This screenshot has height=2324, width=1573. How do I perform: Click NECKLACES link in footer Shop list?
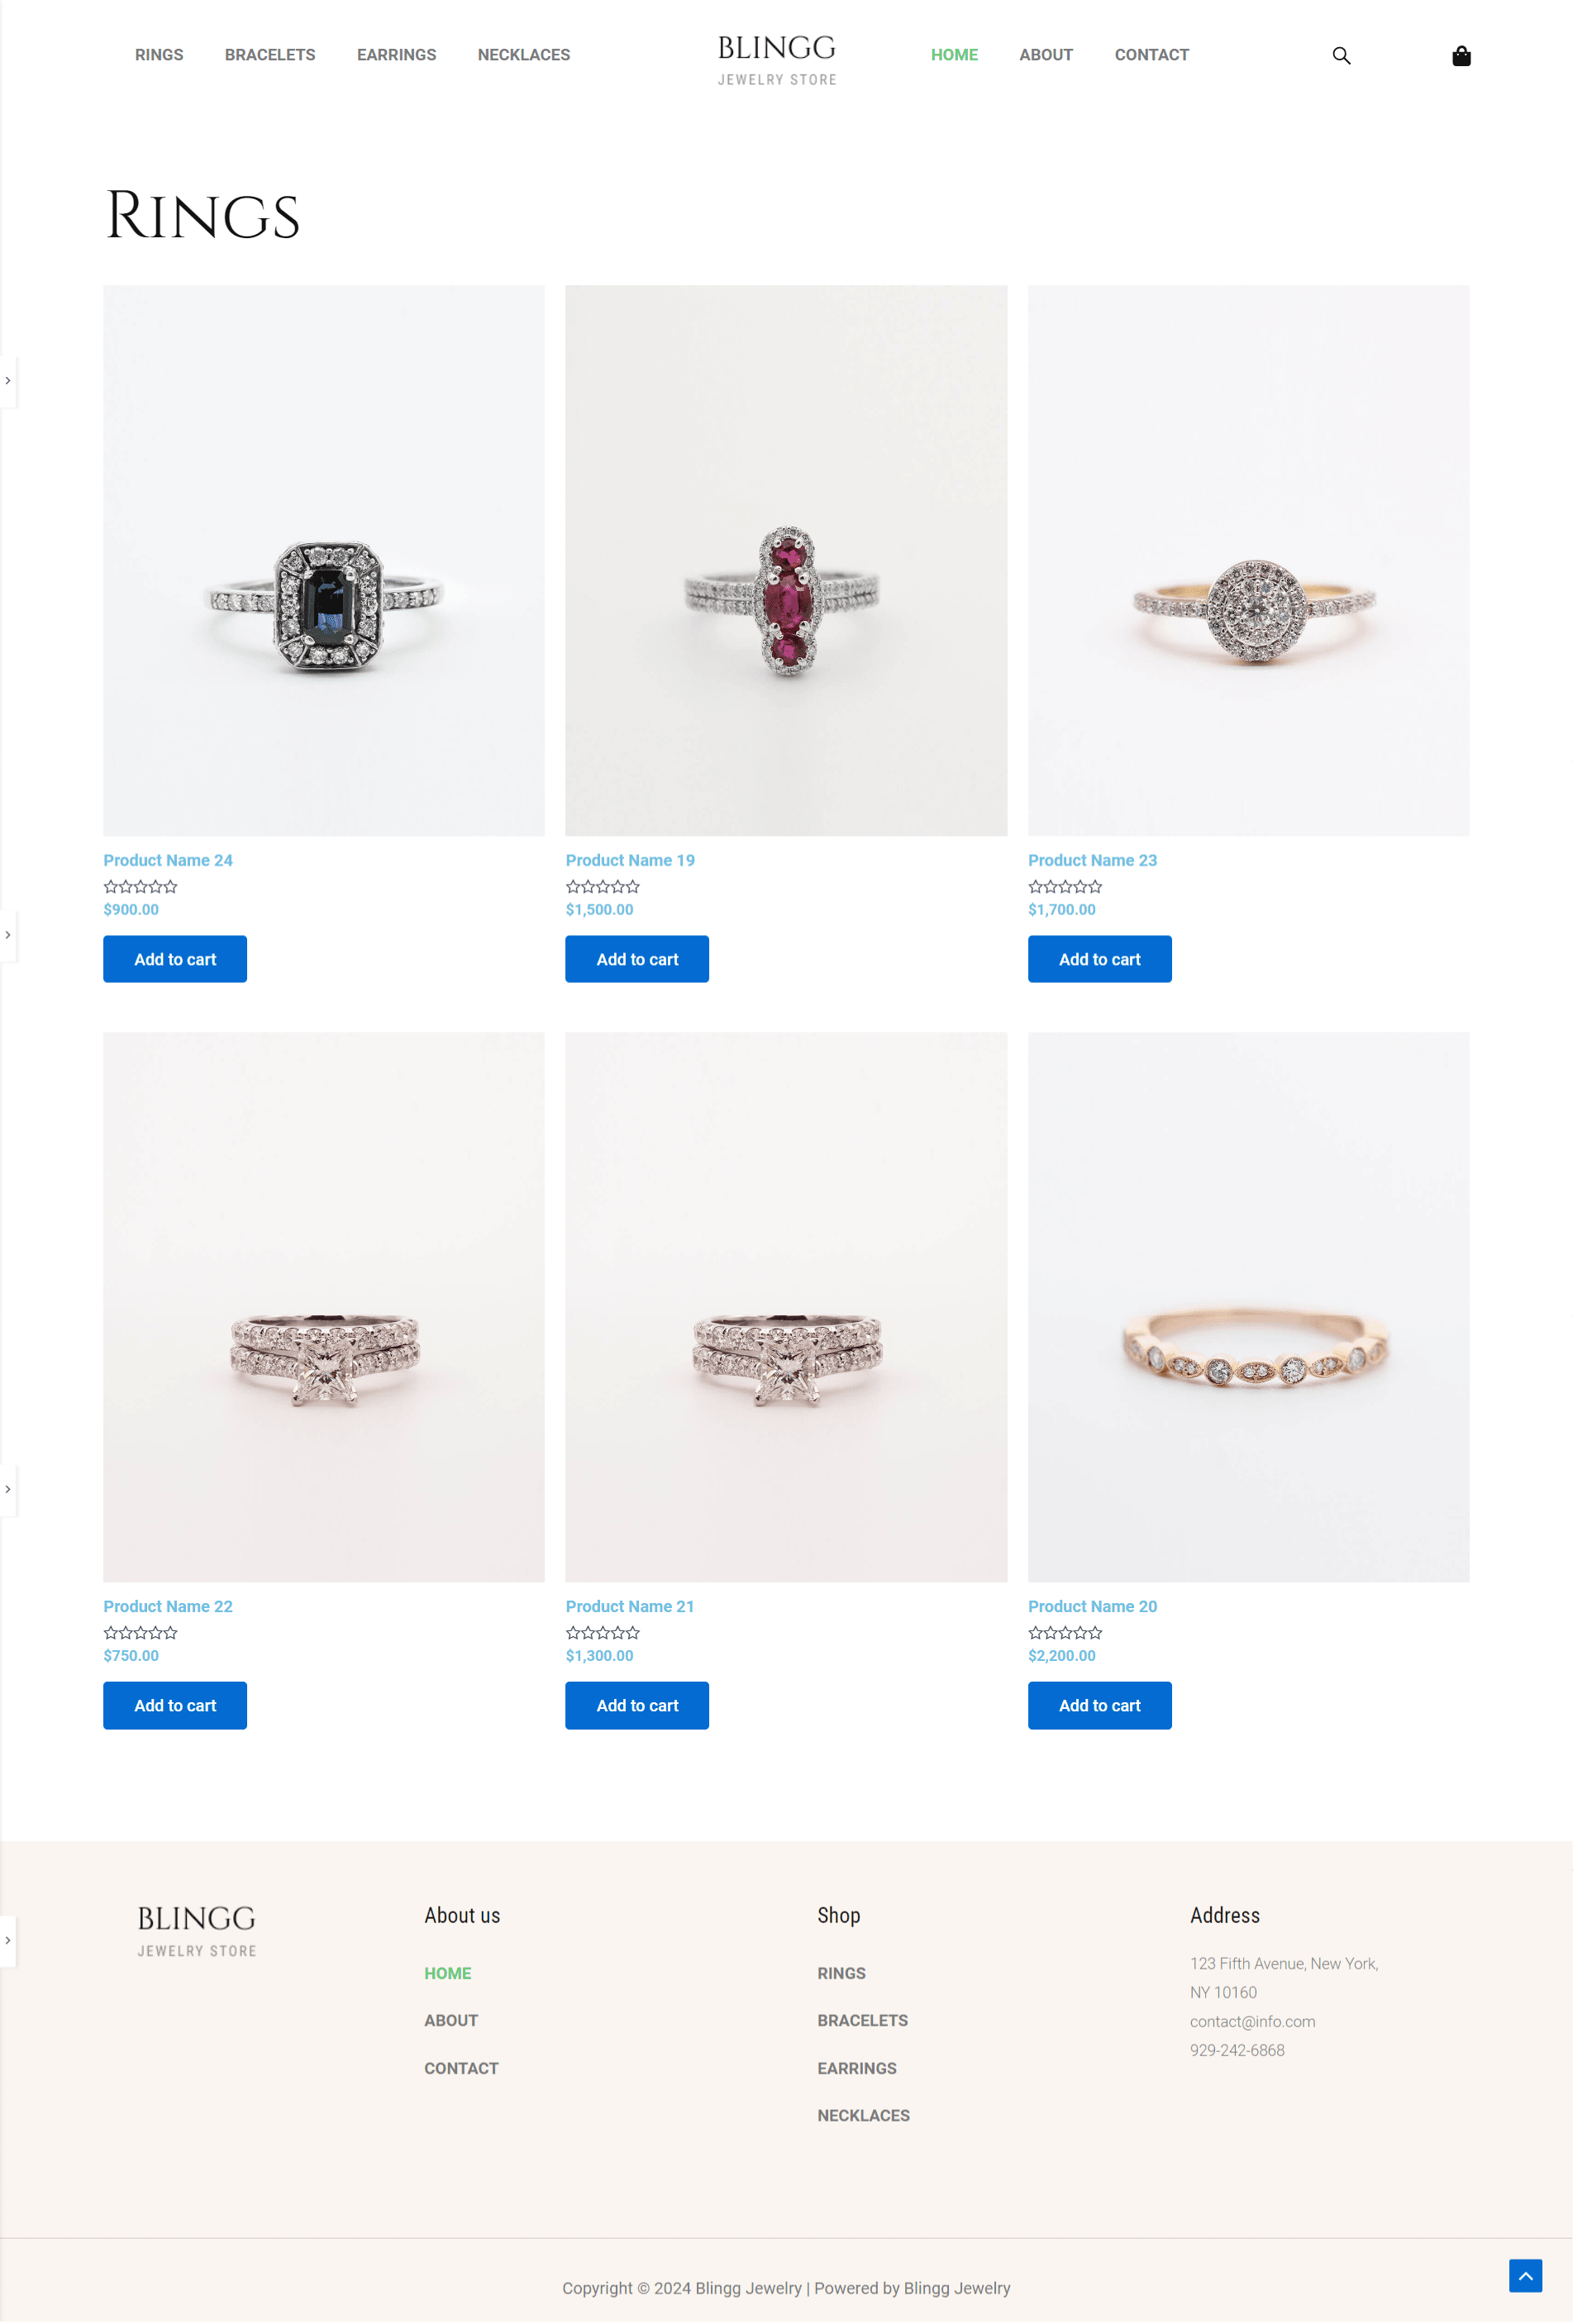(863, 2115)
